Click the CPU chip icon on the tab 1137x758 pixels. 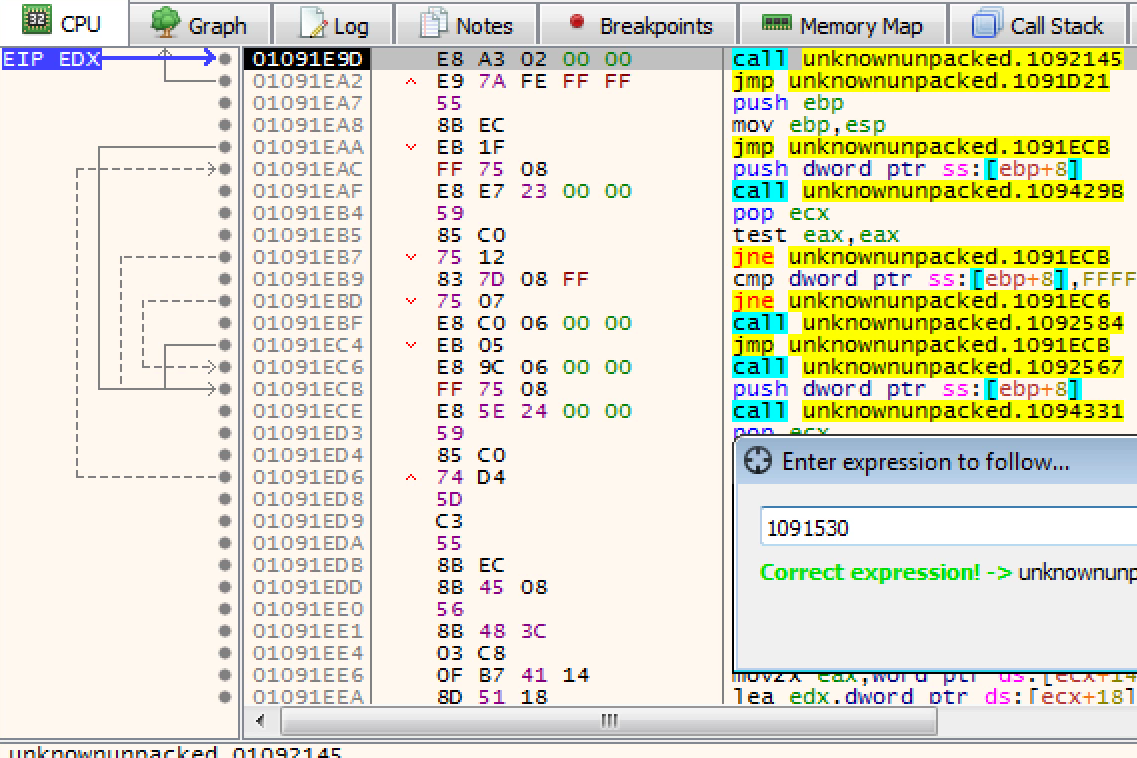[x=38, y=22]
